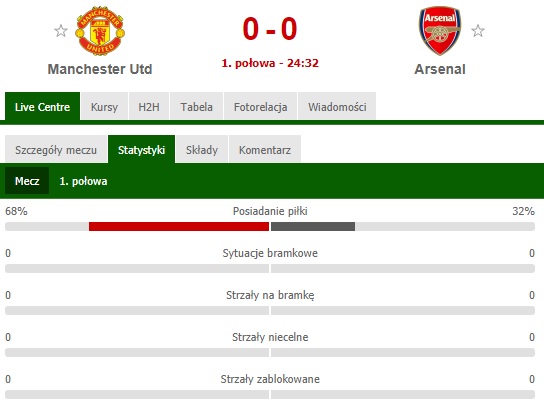Viewport: 544px width, 414px height.
Task: Favorite Arsenal with the star icon
Action: click(478, 31)
